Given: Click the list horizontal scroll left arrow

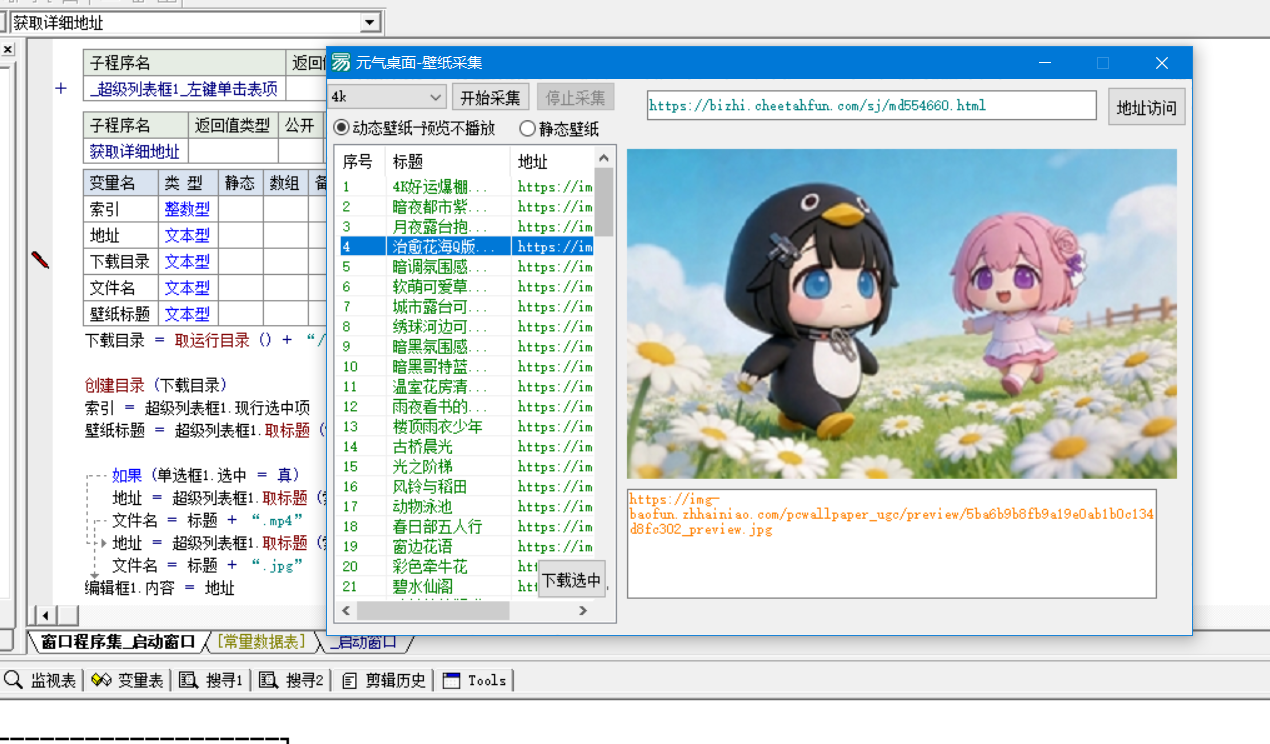Looking at the screenshot, I should click(x=347, y=610).
